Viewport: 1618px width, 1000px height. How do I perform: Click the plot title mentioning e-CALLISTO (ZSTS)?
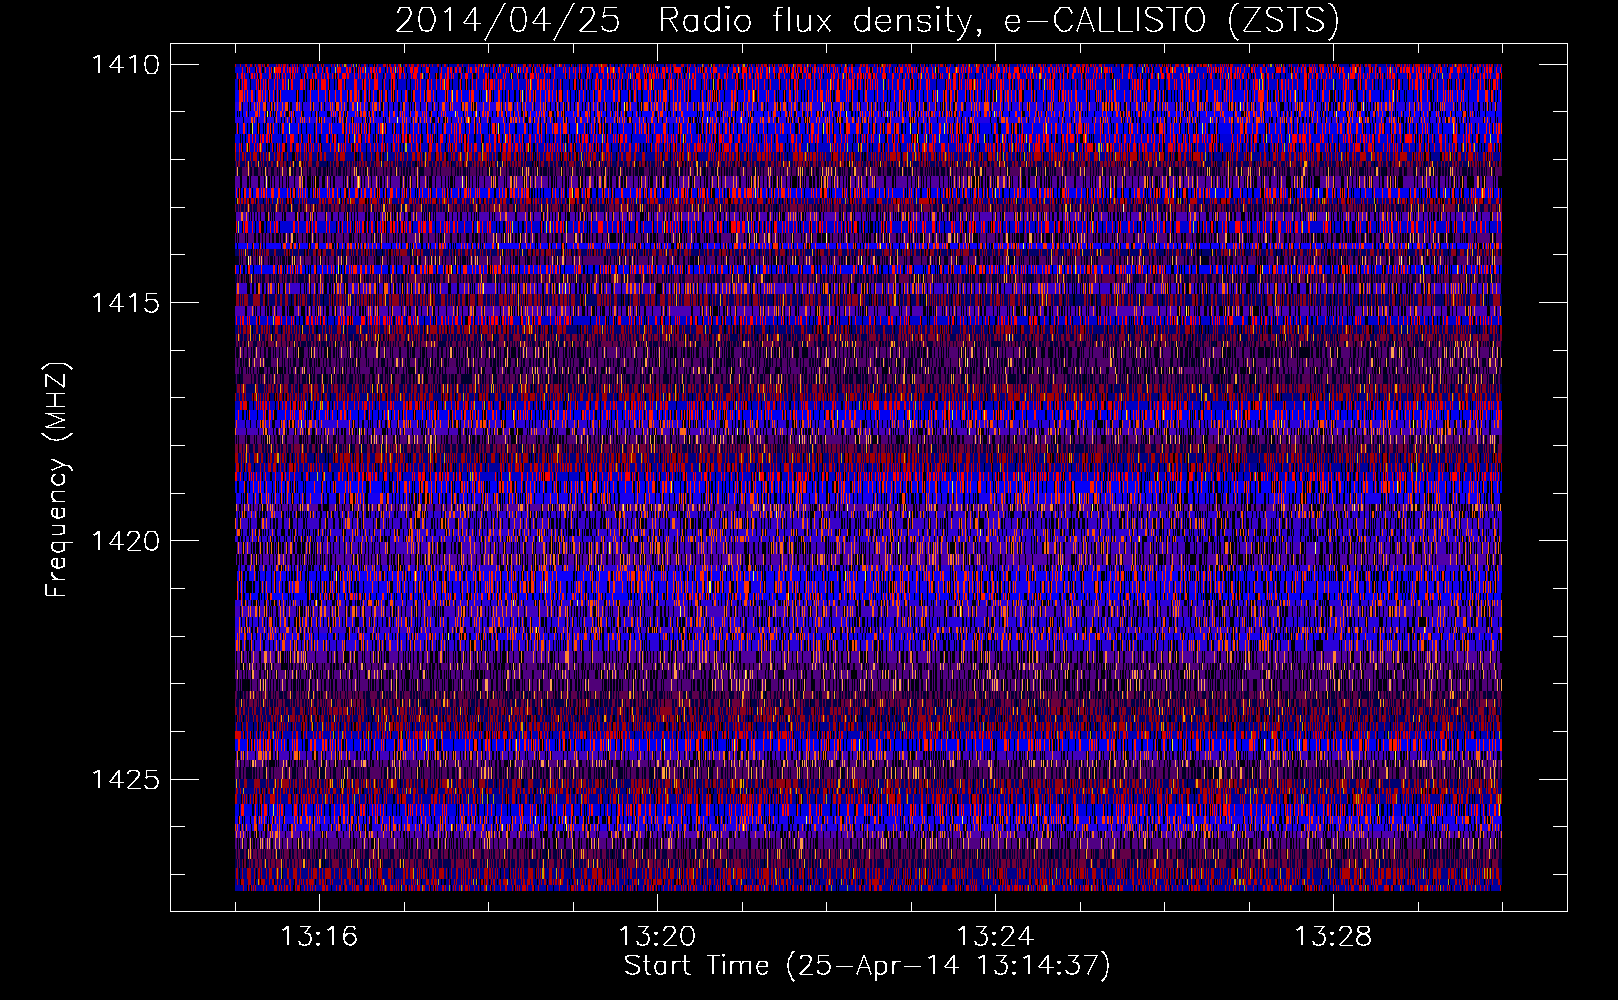867,21
